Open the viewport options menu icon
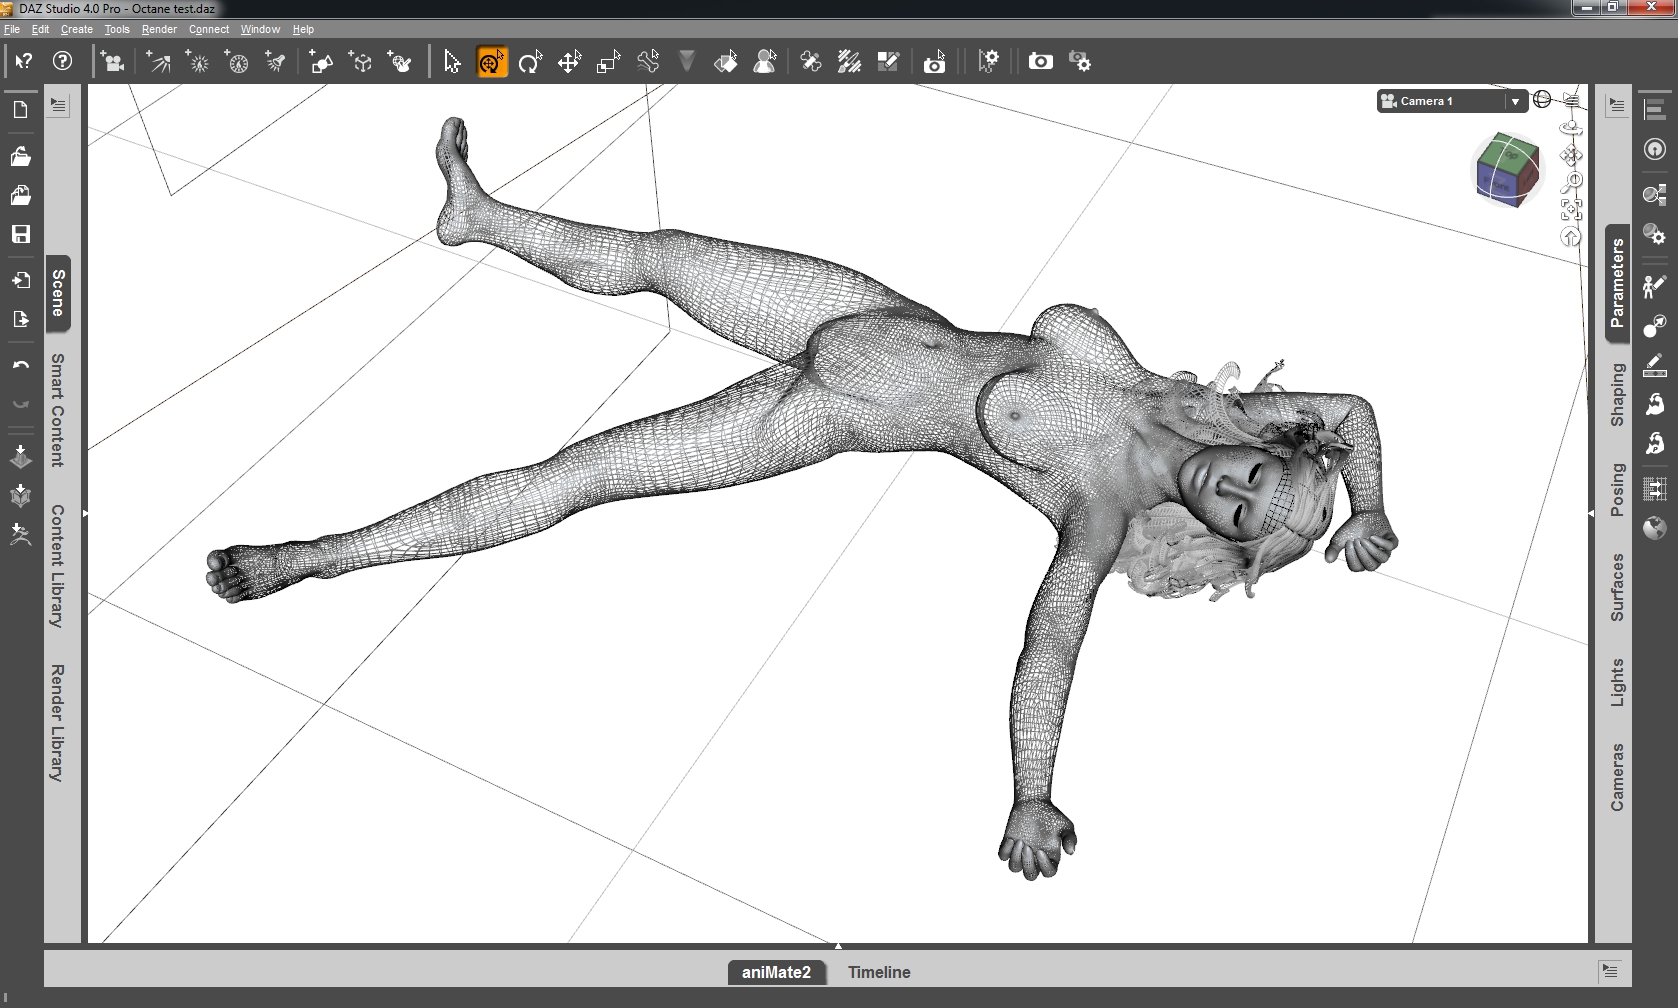Screen dimensions: 1678x1008 point(1572,100)
